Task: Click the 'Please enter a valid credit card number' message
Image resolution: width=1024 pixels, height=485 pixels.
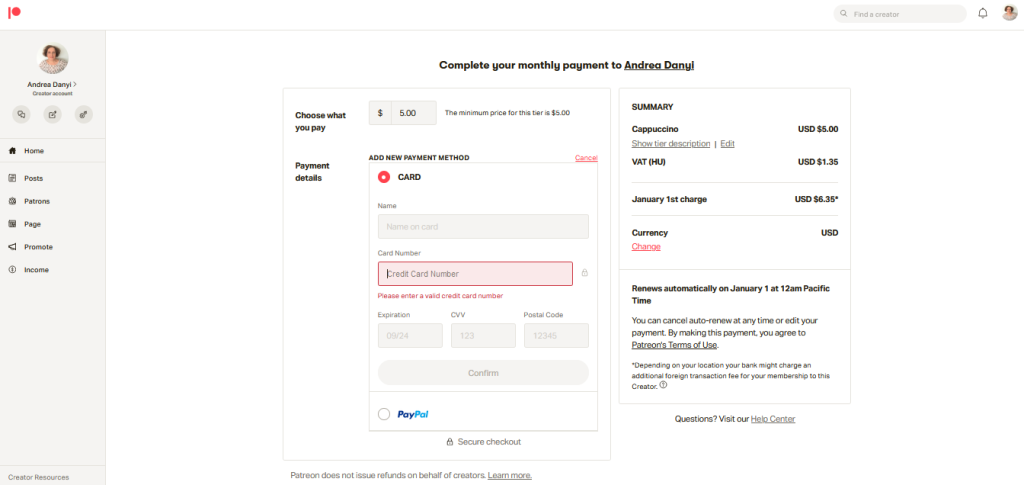Action: point(440,296)
